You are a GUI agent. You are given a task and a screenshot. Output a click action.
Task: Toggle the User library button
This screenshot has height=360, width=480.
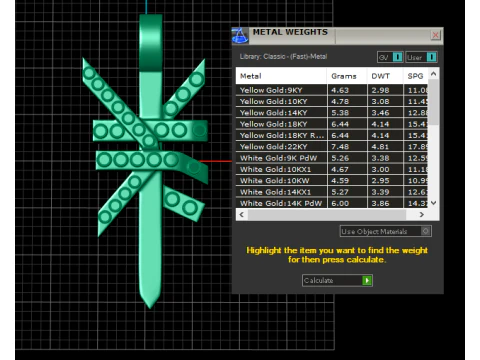421,57
